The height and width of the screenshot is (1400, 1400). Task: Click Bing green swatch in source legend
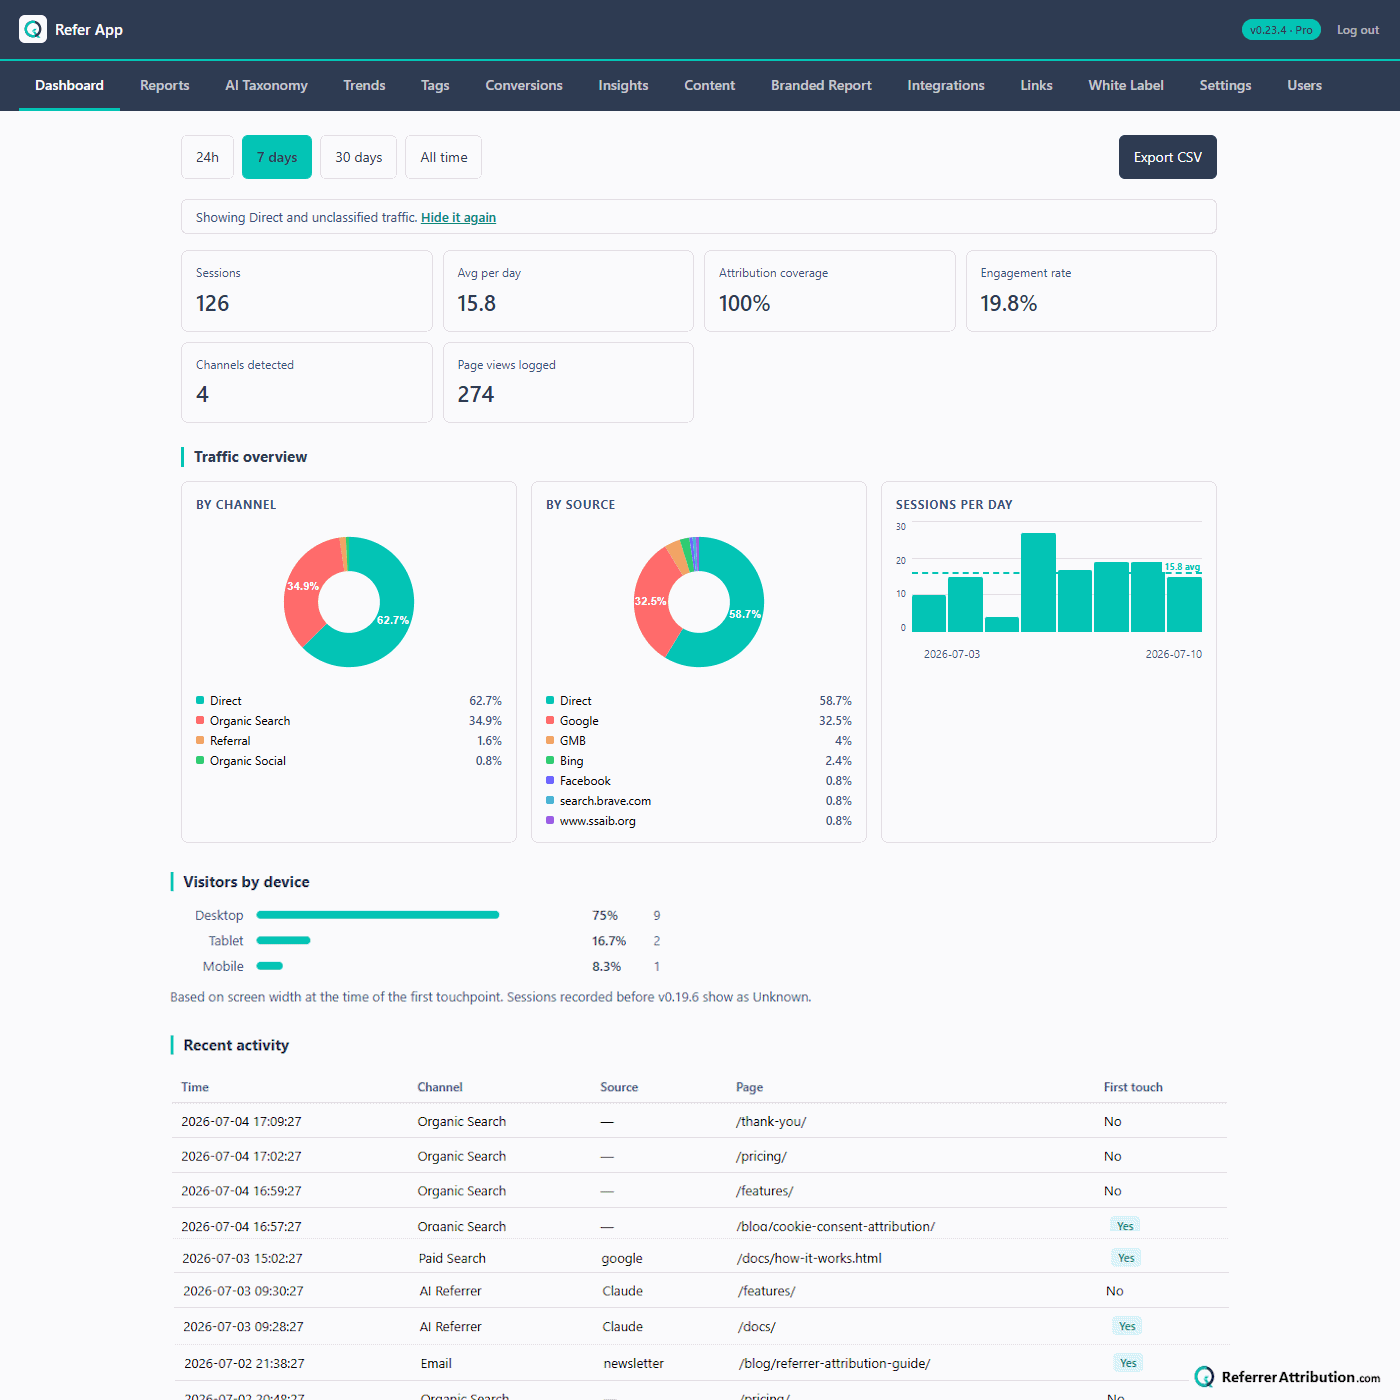point(550,760)
